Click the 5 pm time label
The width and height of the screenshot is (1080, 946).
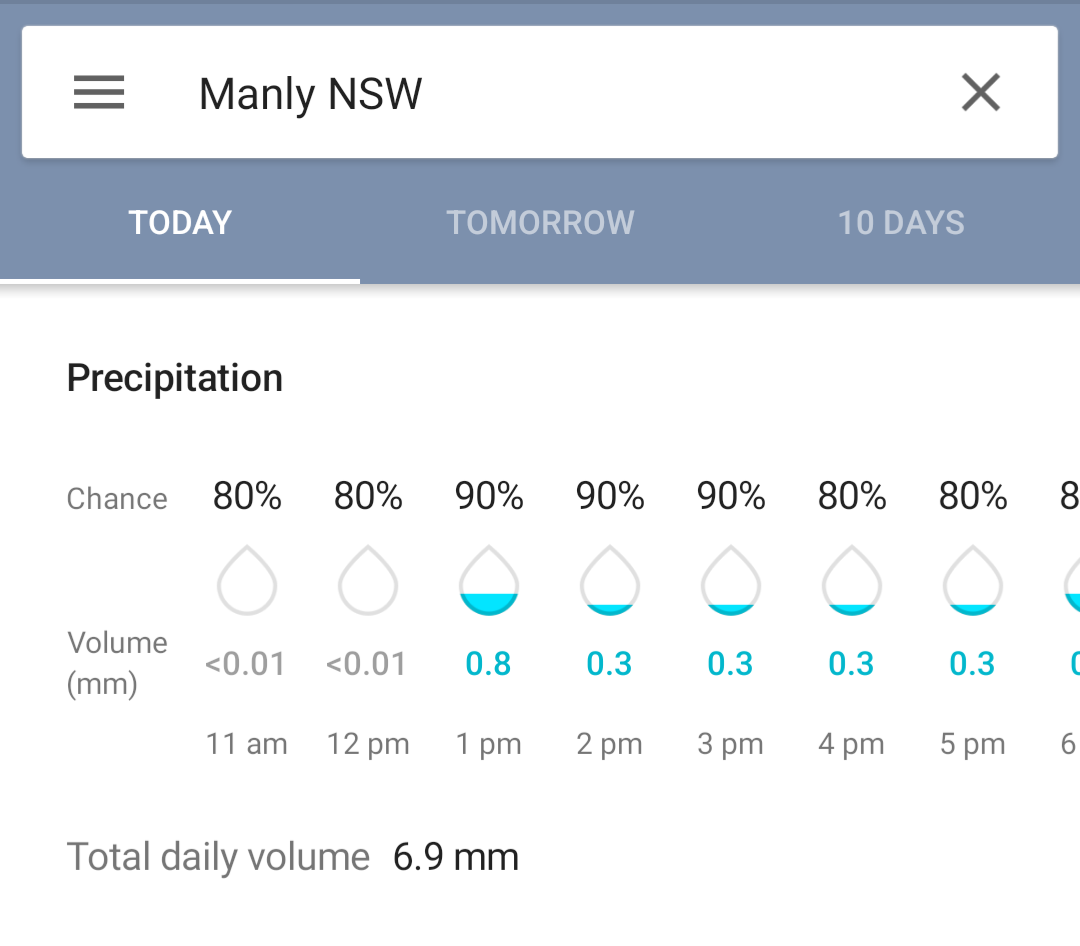[973, 743]
